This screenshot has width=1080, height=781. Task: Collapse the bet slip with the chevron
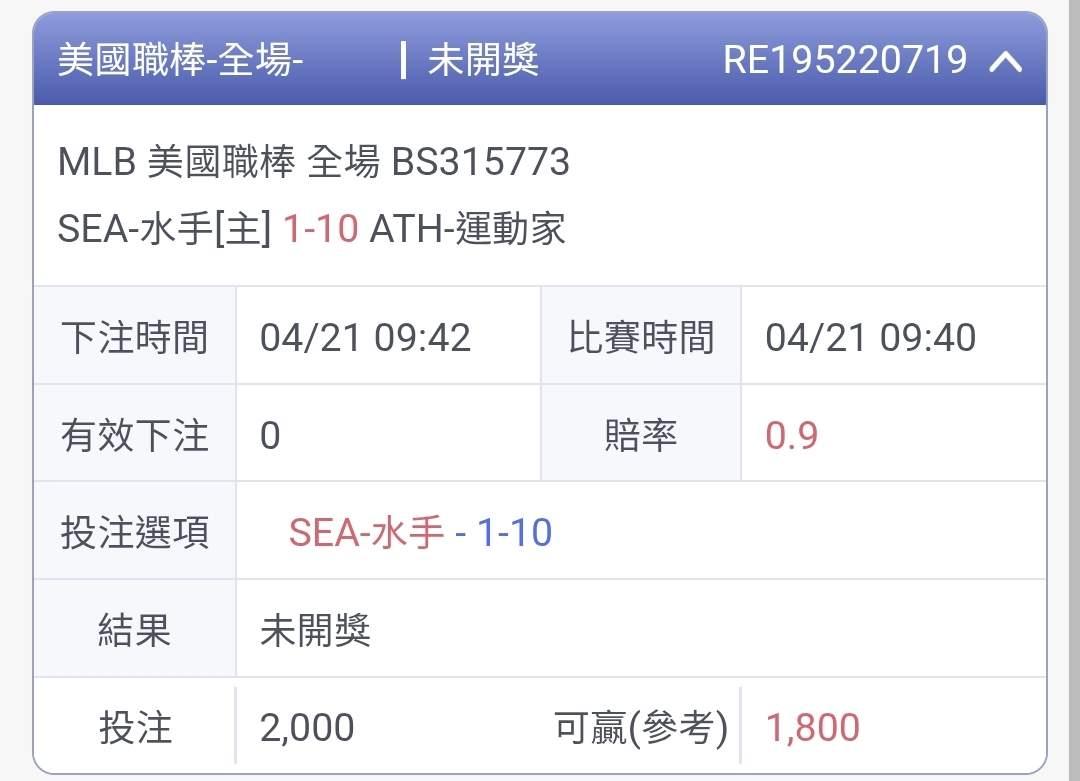coord(1005,62)
